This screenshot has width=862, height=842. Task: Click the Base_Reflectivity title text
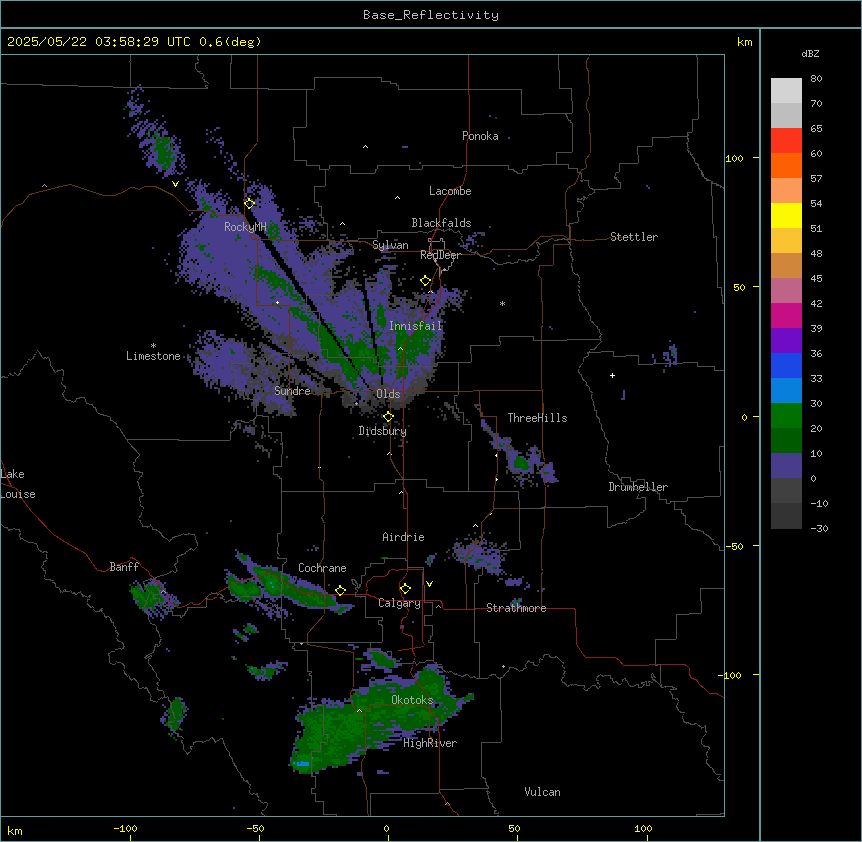(431, 15)
